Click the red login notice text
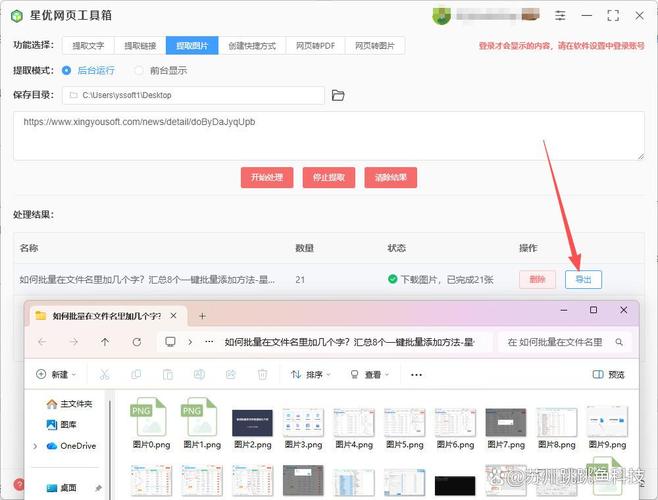Image resolution: width=658 pixels, height=500 pixels. point(561,46)
